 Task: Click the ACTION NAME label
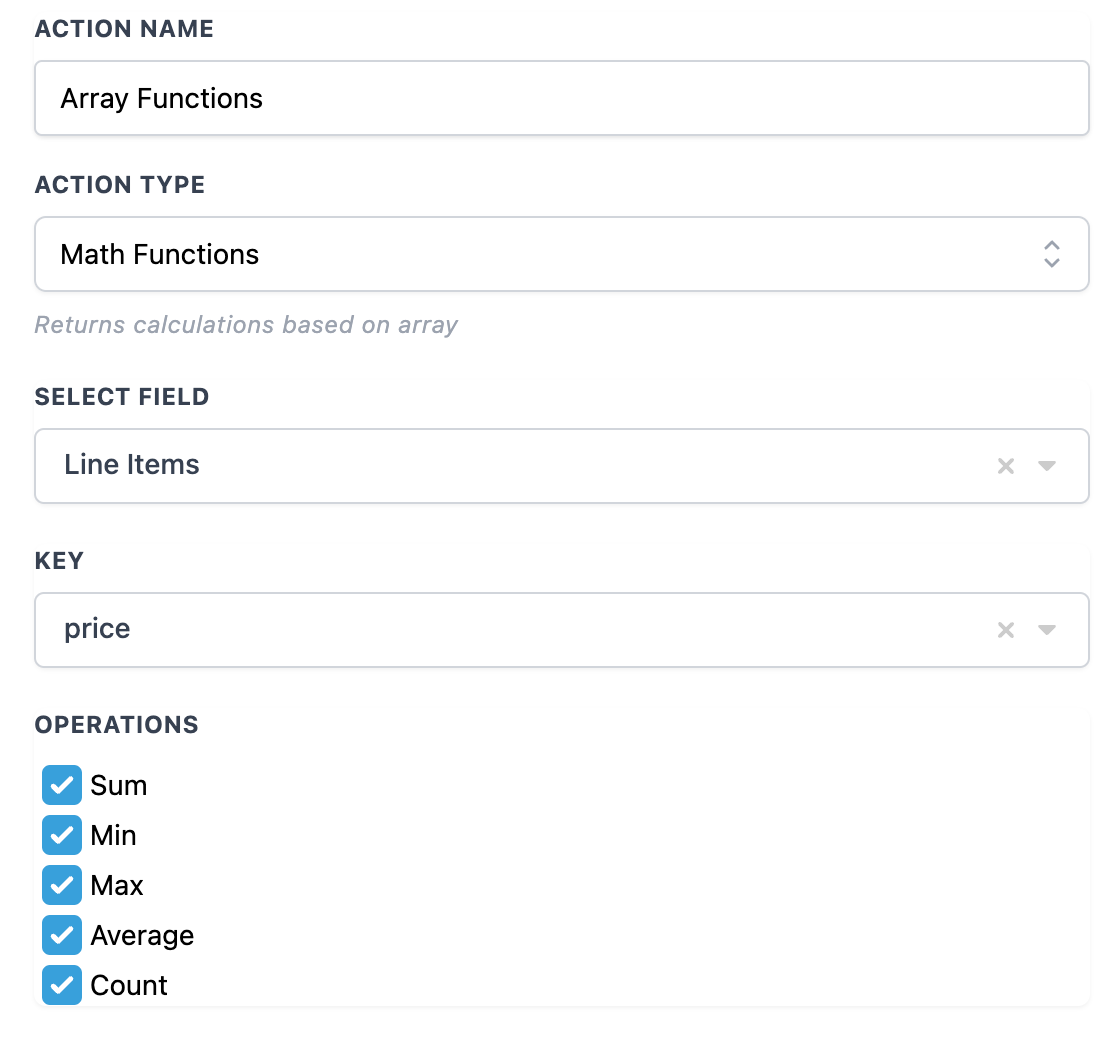pyautogui.click(x=124, y=29)
